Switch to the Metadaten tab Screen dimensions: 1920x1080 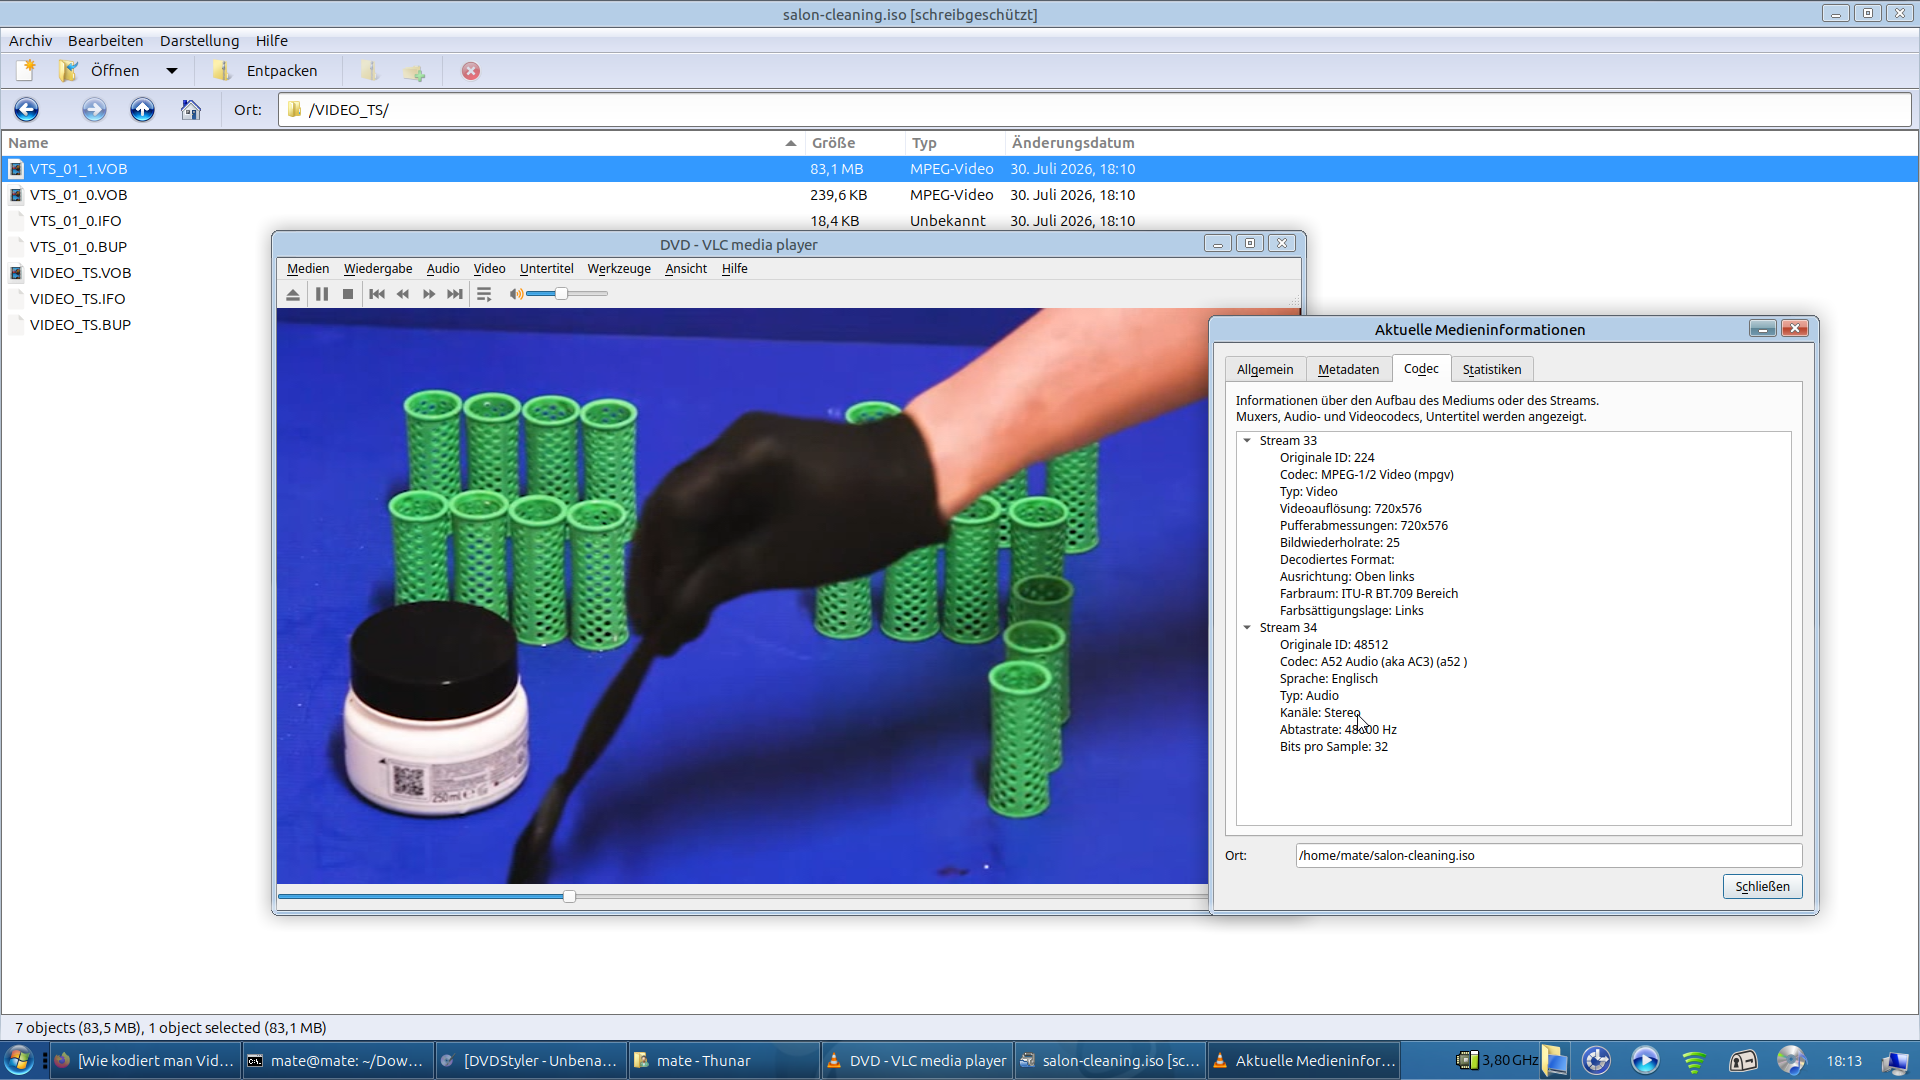click(x=1348, y=370)
